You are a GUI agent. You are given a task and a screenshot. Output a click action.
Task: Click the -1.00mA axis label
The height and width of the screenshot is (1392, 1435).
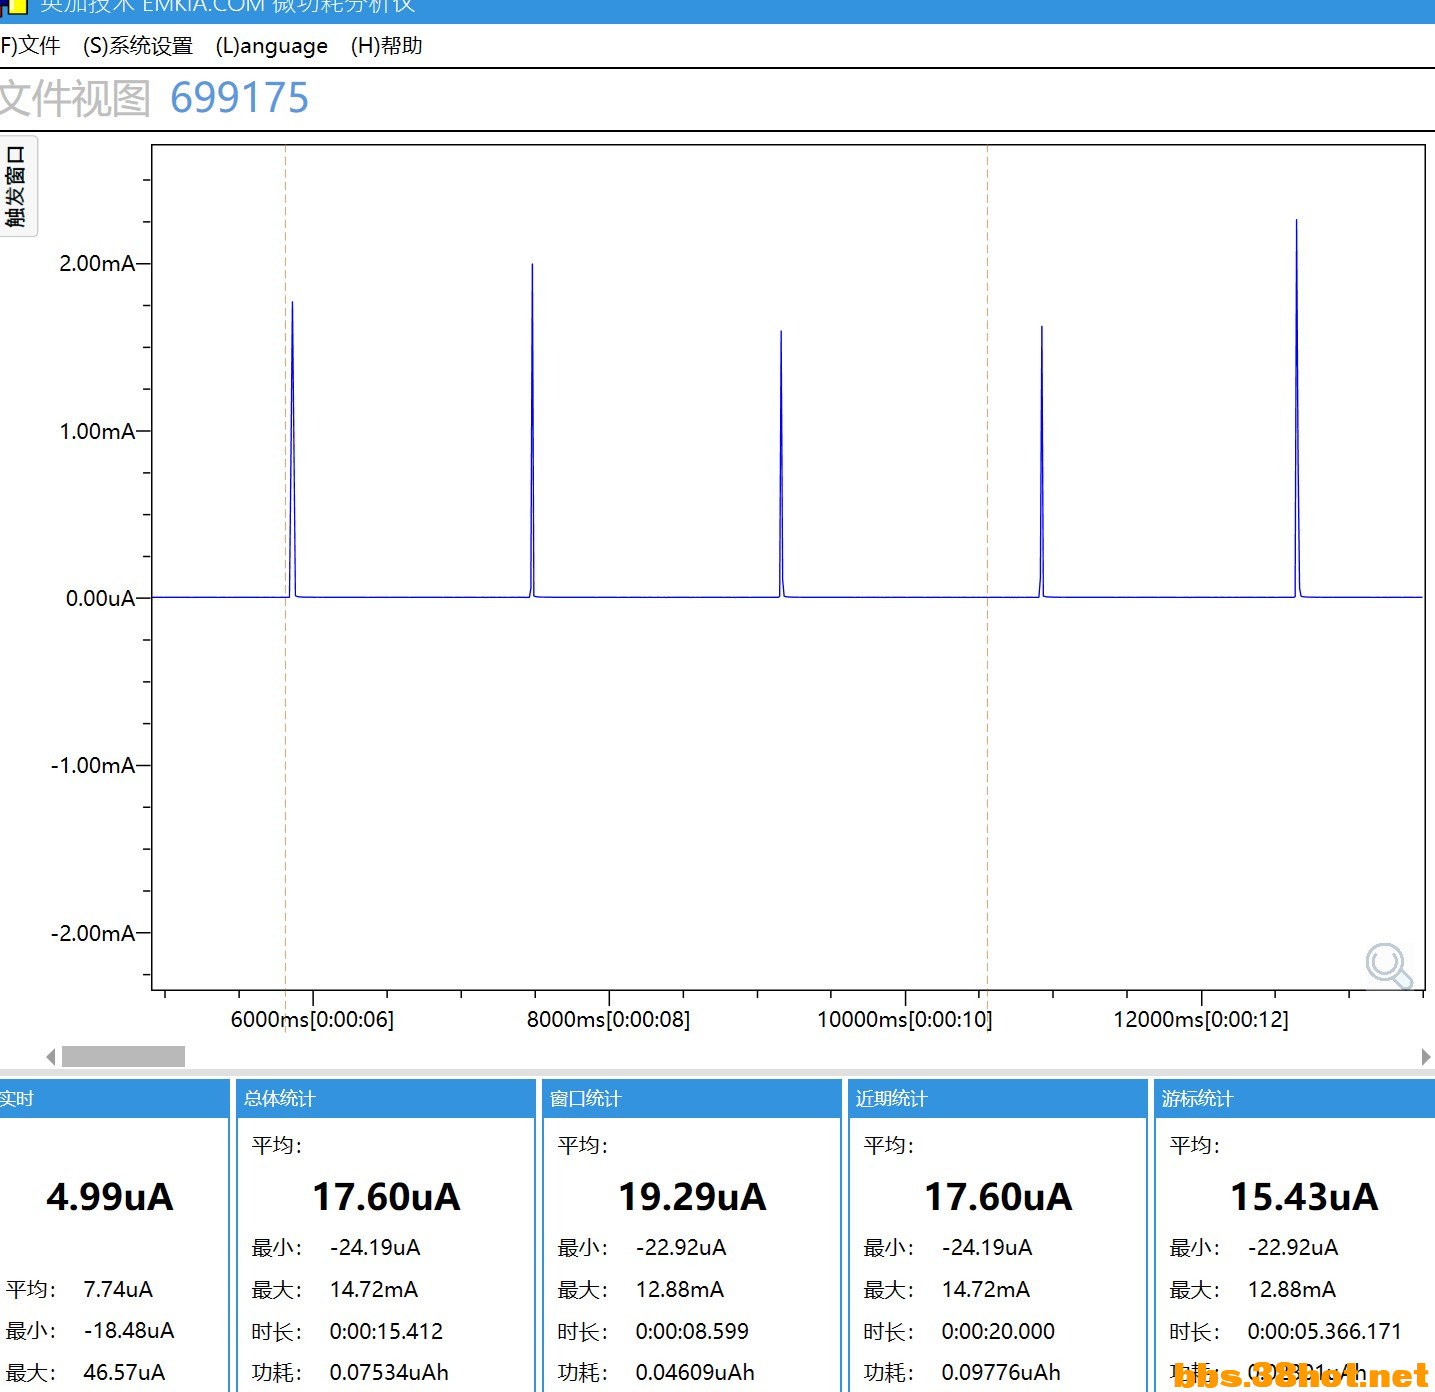click(x=93, y=766)
